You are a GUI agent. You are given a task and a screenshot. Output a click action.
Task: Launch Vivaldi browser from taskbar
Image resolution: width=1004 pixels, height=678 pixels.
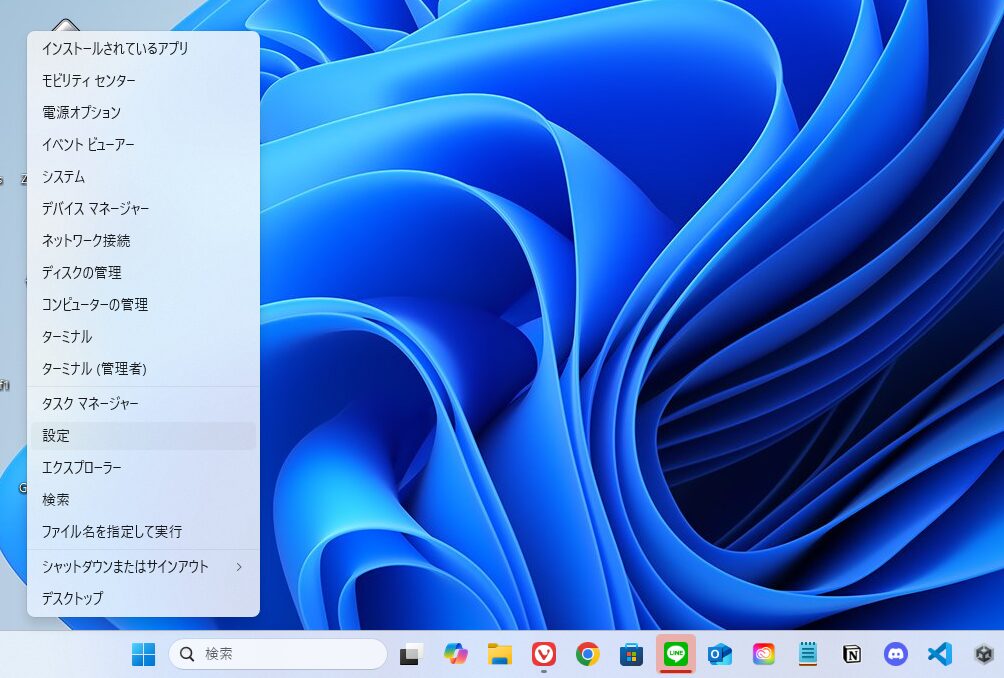pyautogui.click(x=543, y=654)
